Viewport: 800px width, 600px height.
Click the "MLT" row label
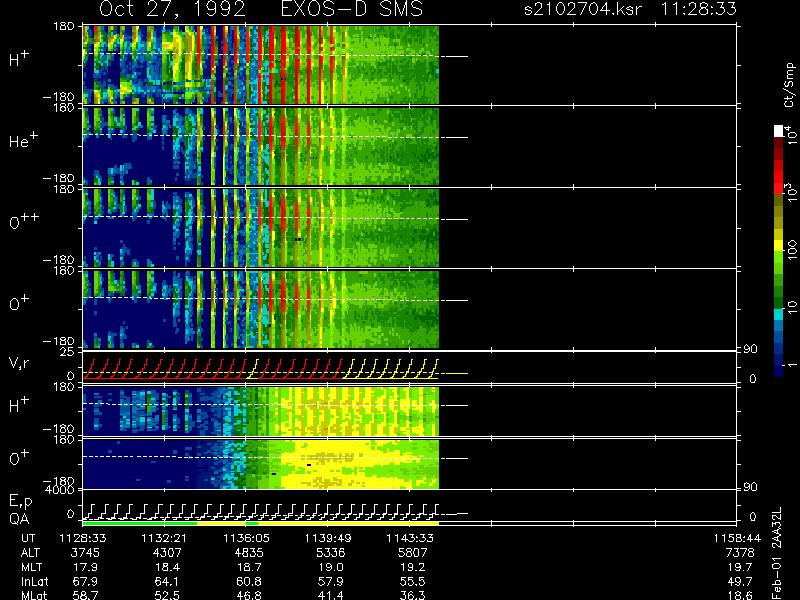coord(31,567)
